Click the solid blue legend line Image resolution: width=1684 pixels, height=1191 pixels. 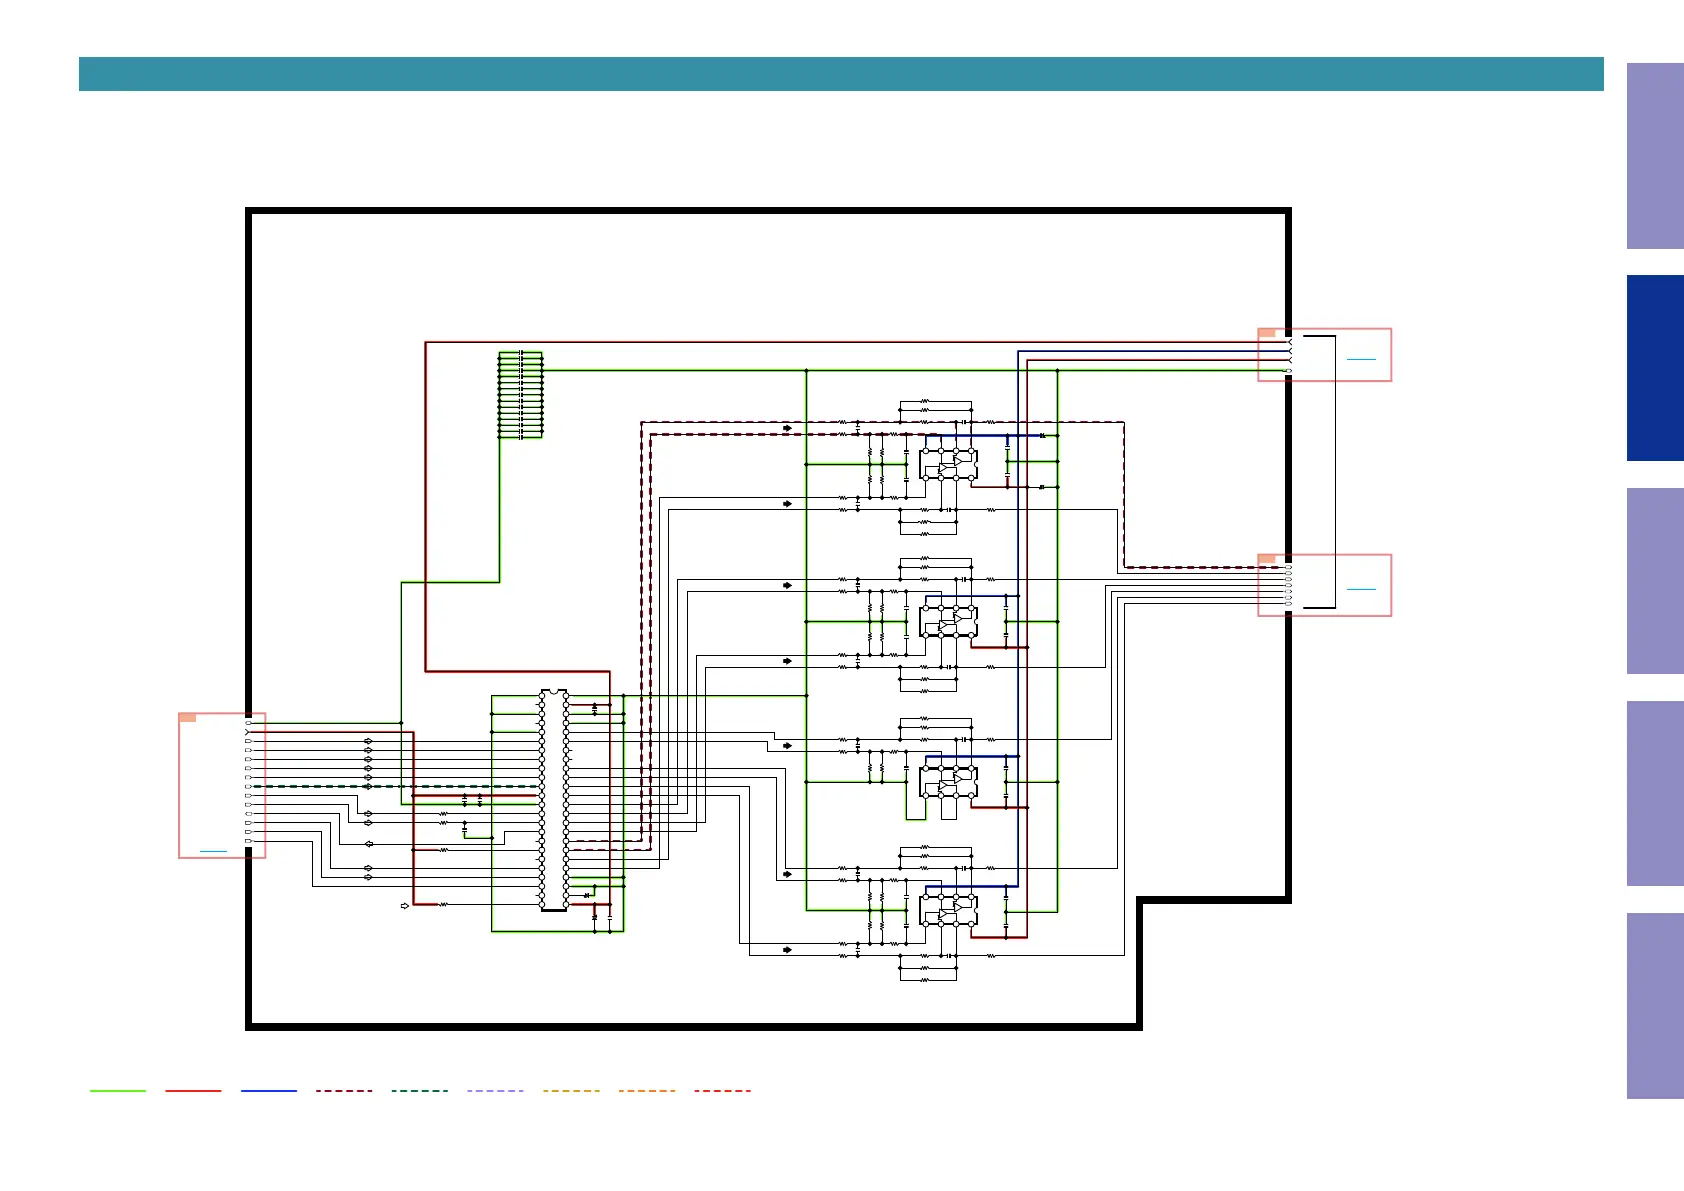[x=269, y=1091]
